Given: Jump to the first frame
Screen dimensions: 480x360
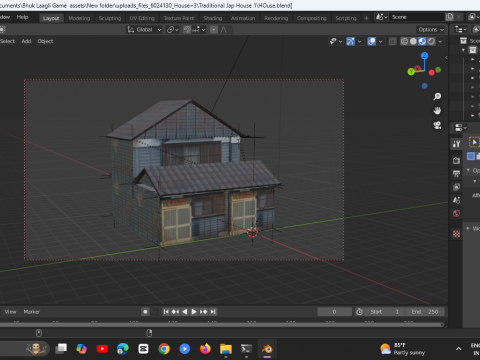Looking at the screenshot, I should (166, 312).
